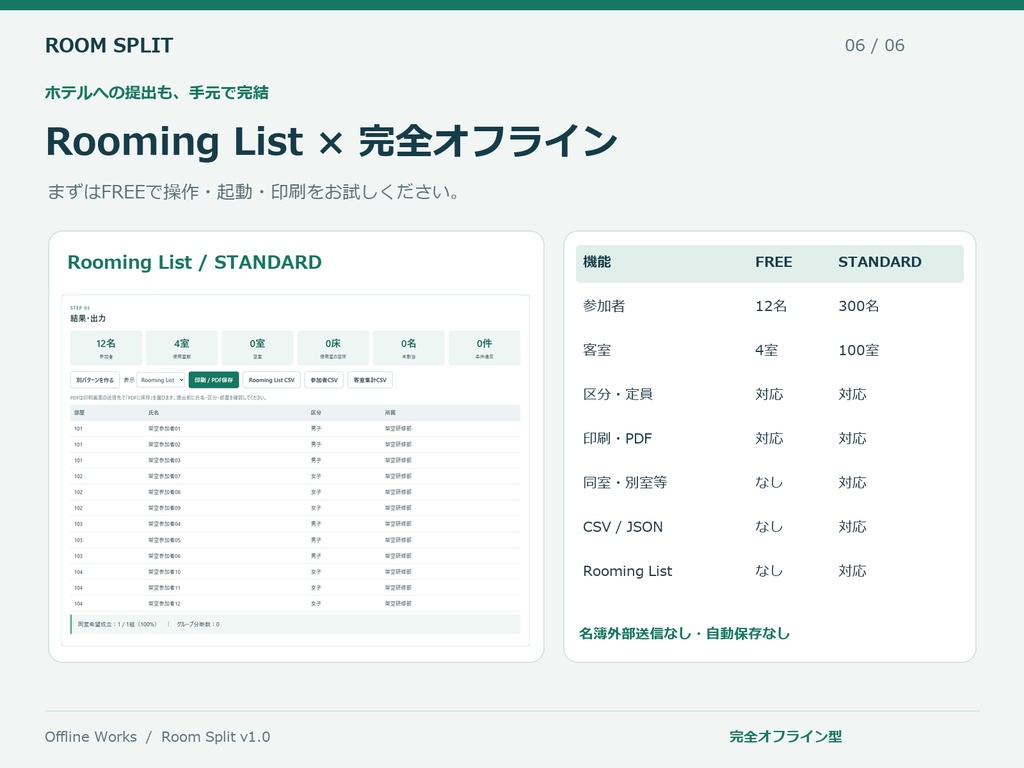Select the row for 架空参加者04

[x=295, y=524]
